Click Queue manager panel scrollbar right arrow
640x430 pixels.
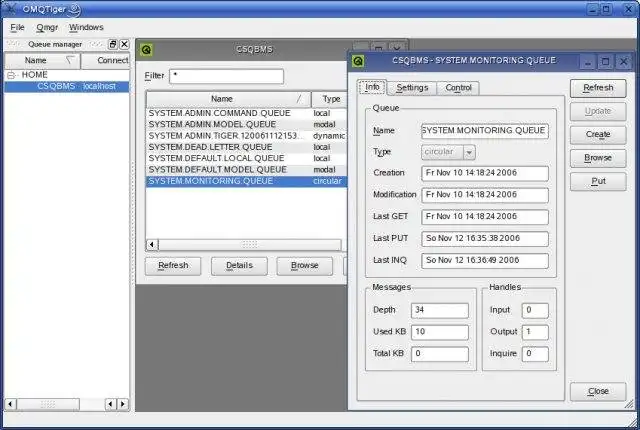click(122, 404)
